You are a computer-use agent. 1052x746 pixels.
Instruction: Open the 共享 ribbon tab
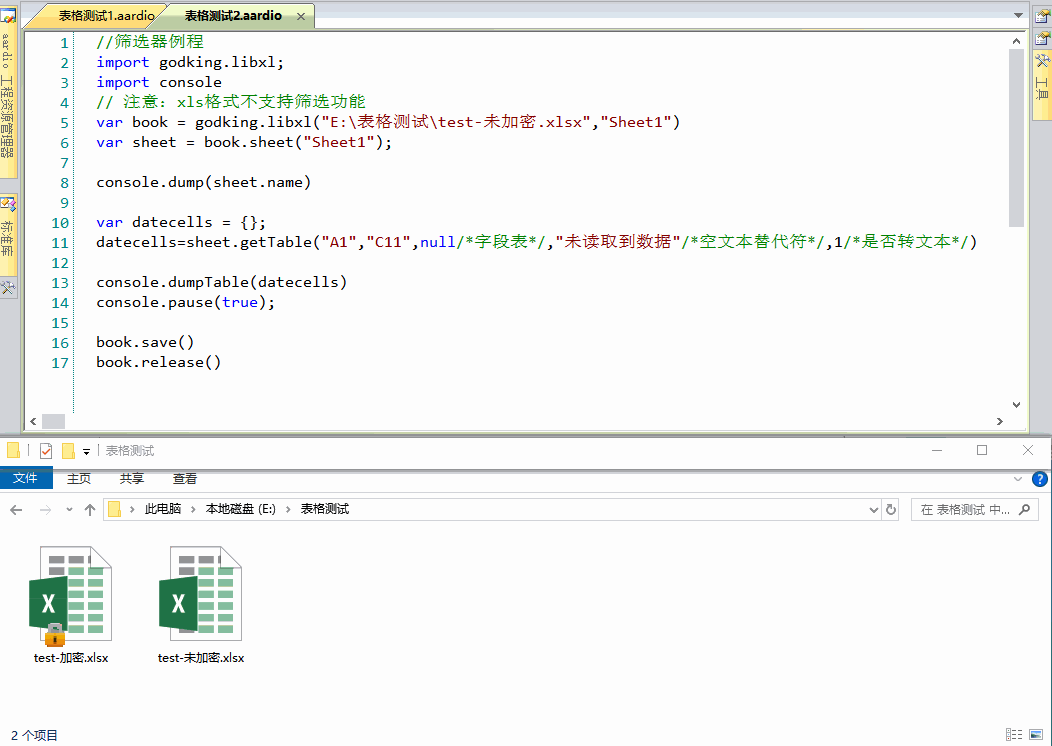(x=132, y=478)
